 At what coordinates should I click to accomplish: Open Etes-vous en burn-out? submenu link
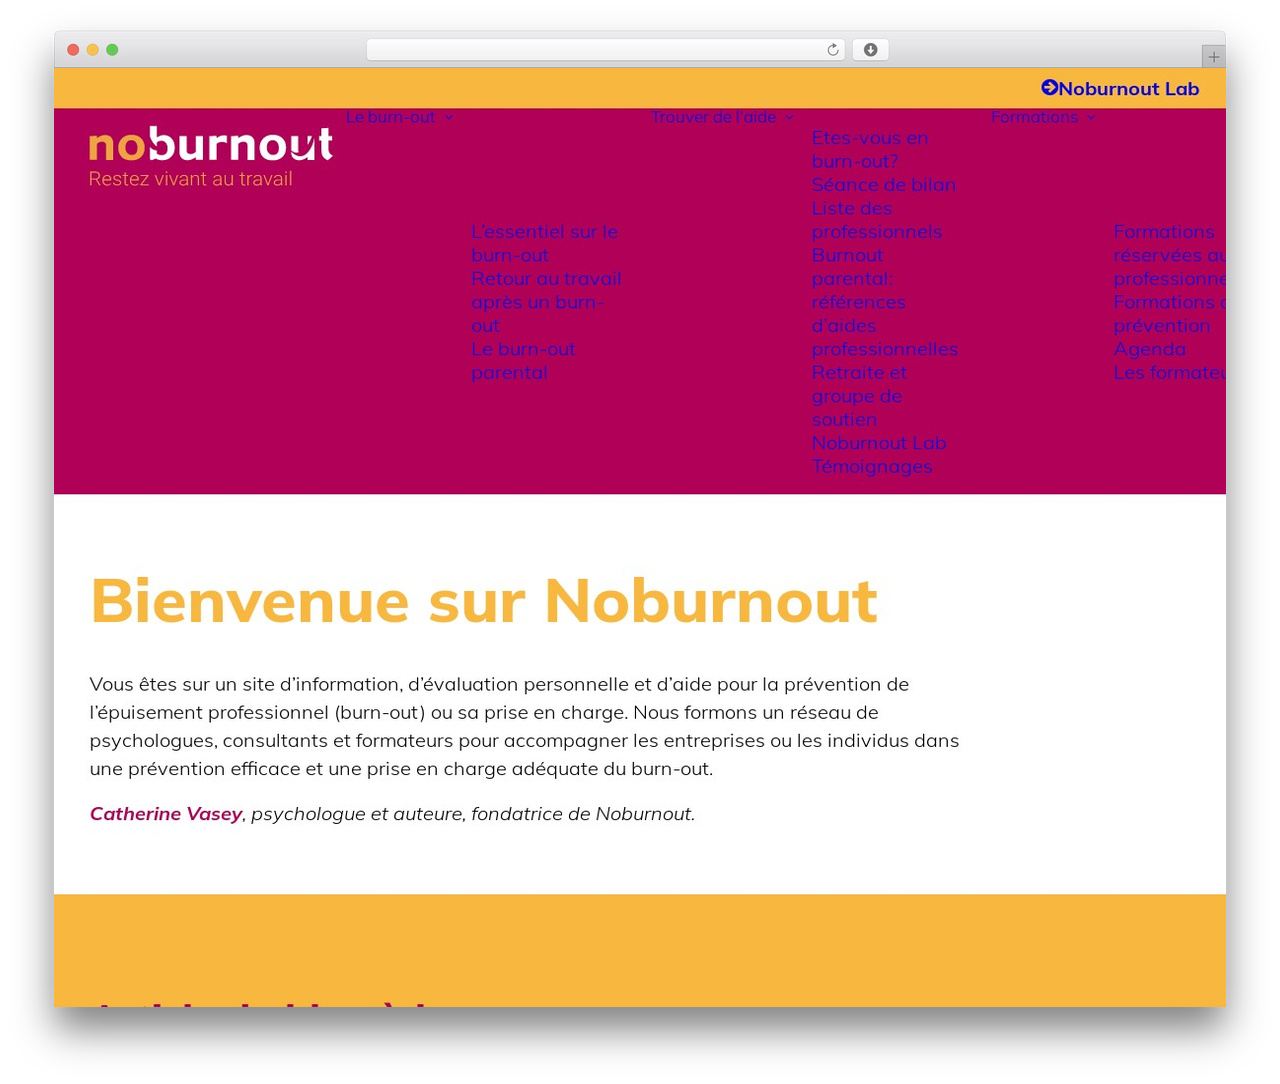pos(870,149)
